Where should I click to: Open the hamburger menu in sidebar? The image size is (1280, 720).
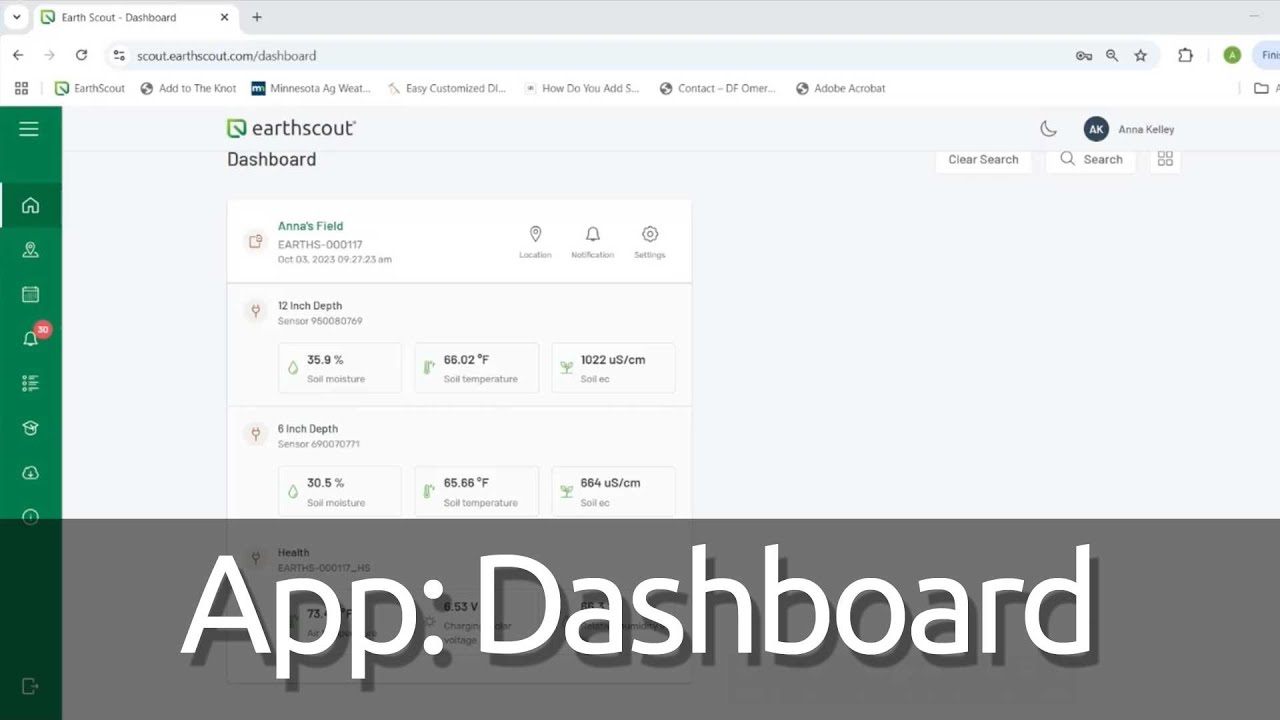[29, 129]
